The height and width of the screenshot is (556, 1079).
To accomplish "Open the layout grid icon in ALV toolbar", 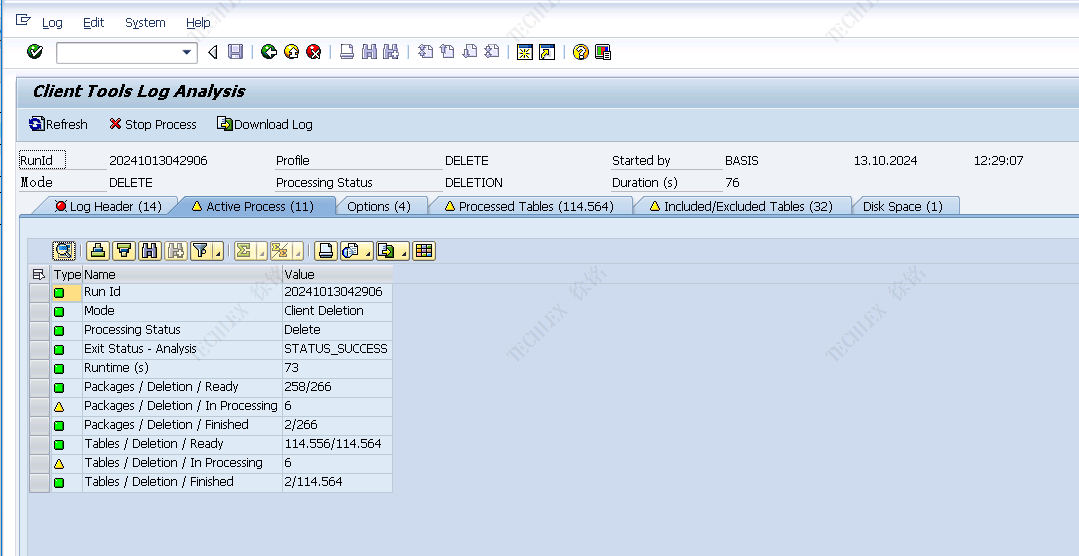I will tap(424, 251).
